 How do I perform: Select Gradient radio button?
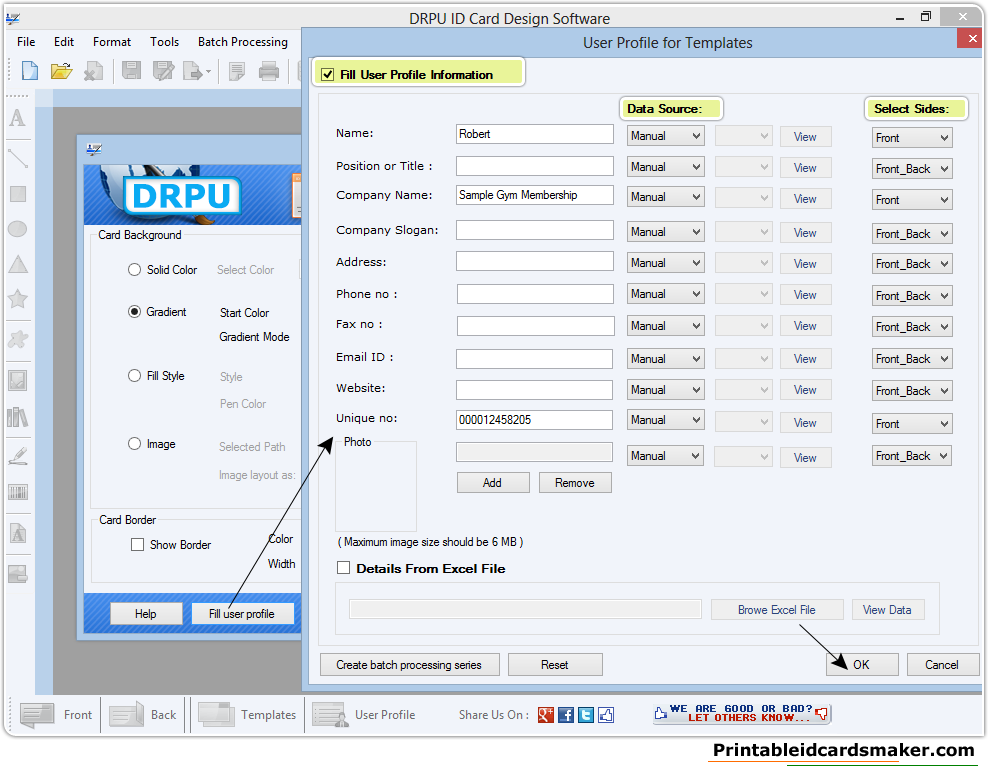point(134,312)
